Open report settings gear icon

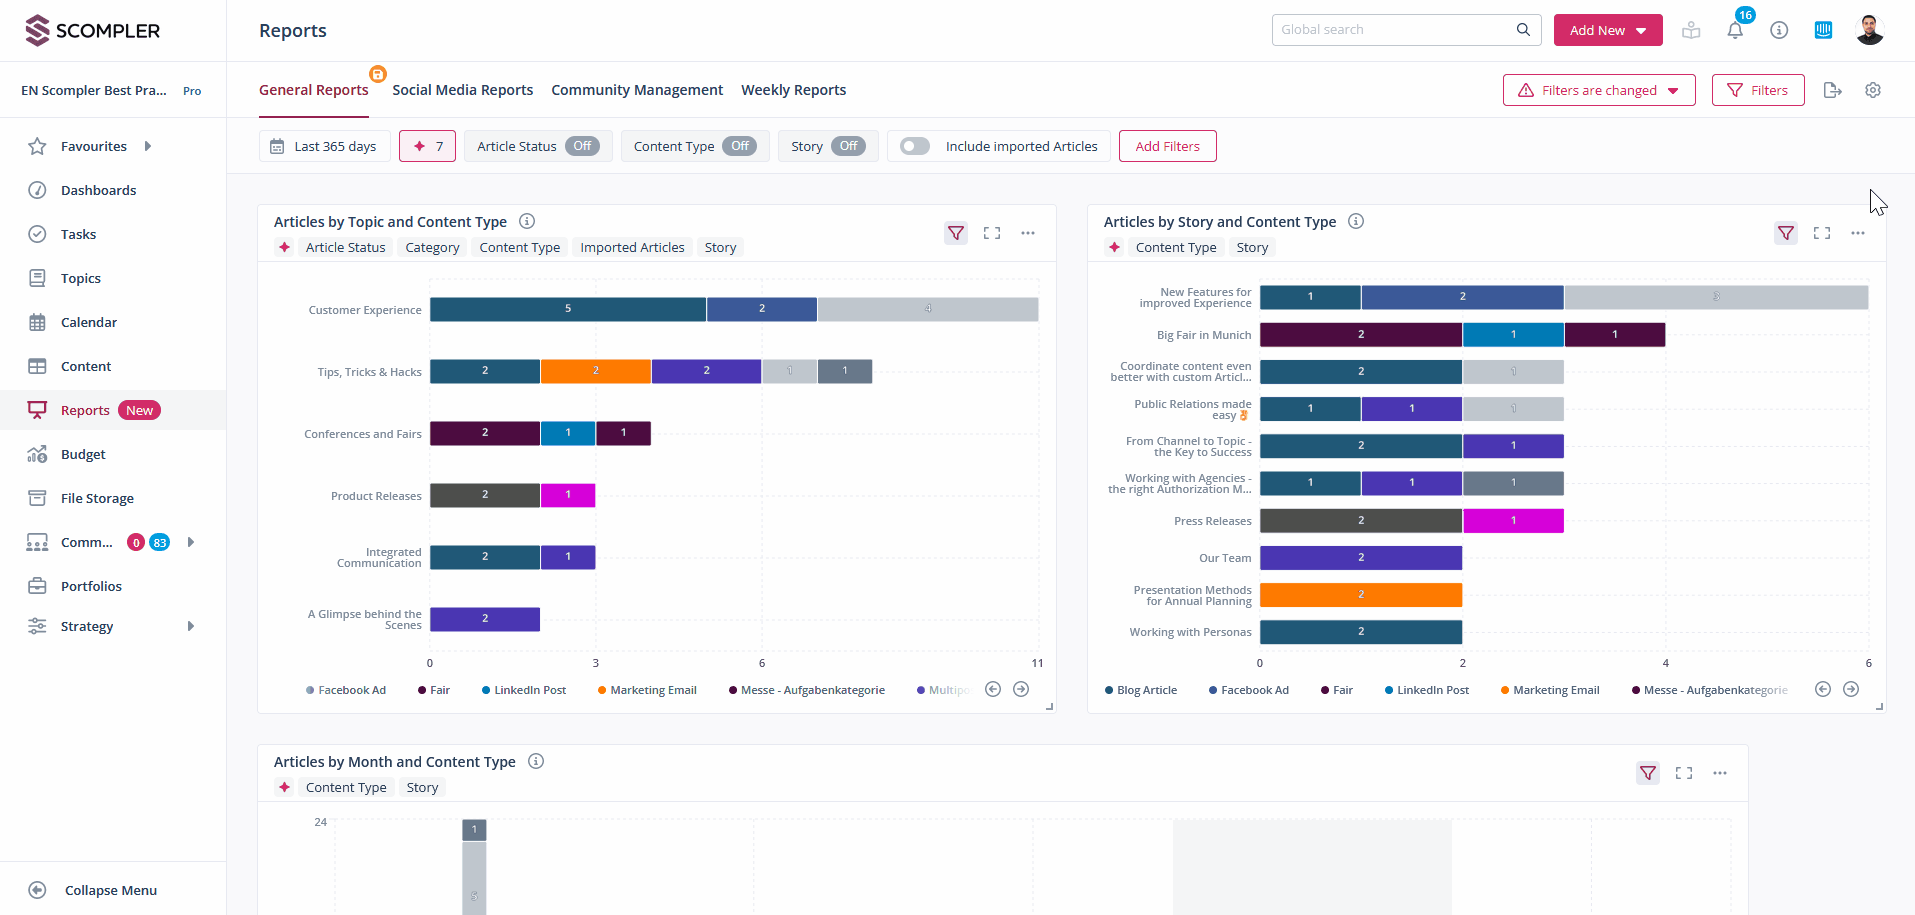tap(1873, 90)
